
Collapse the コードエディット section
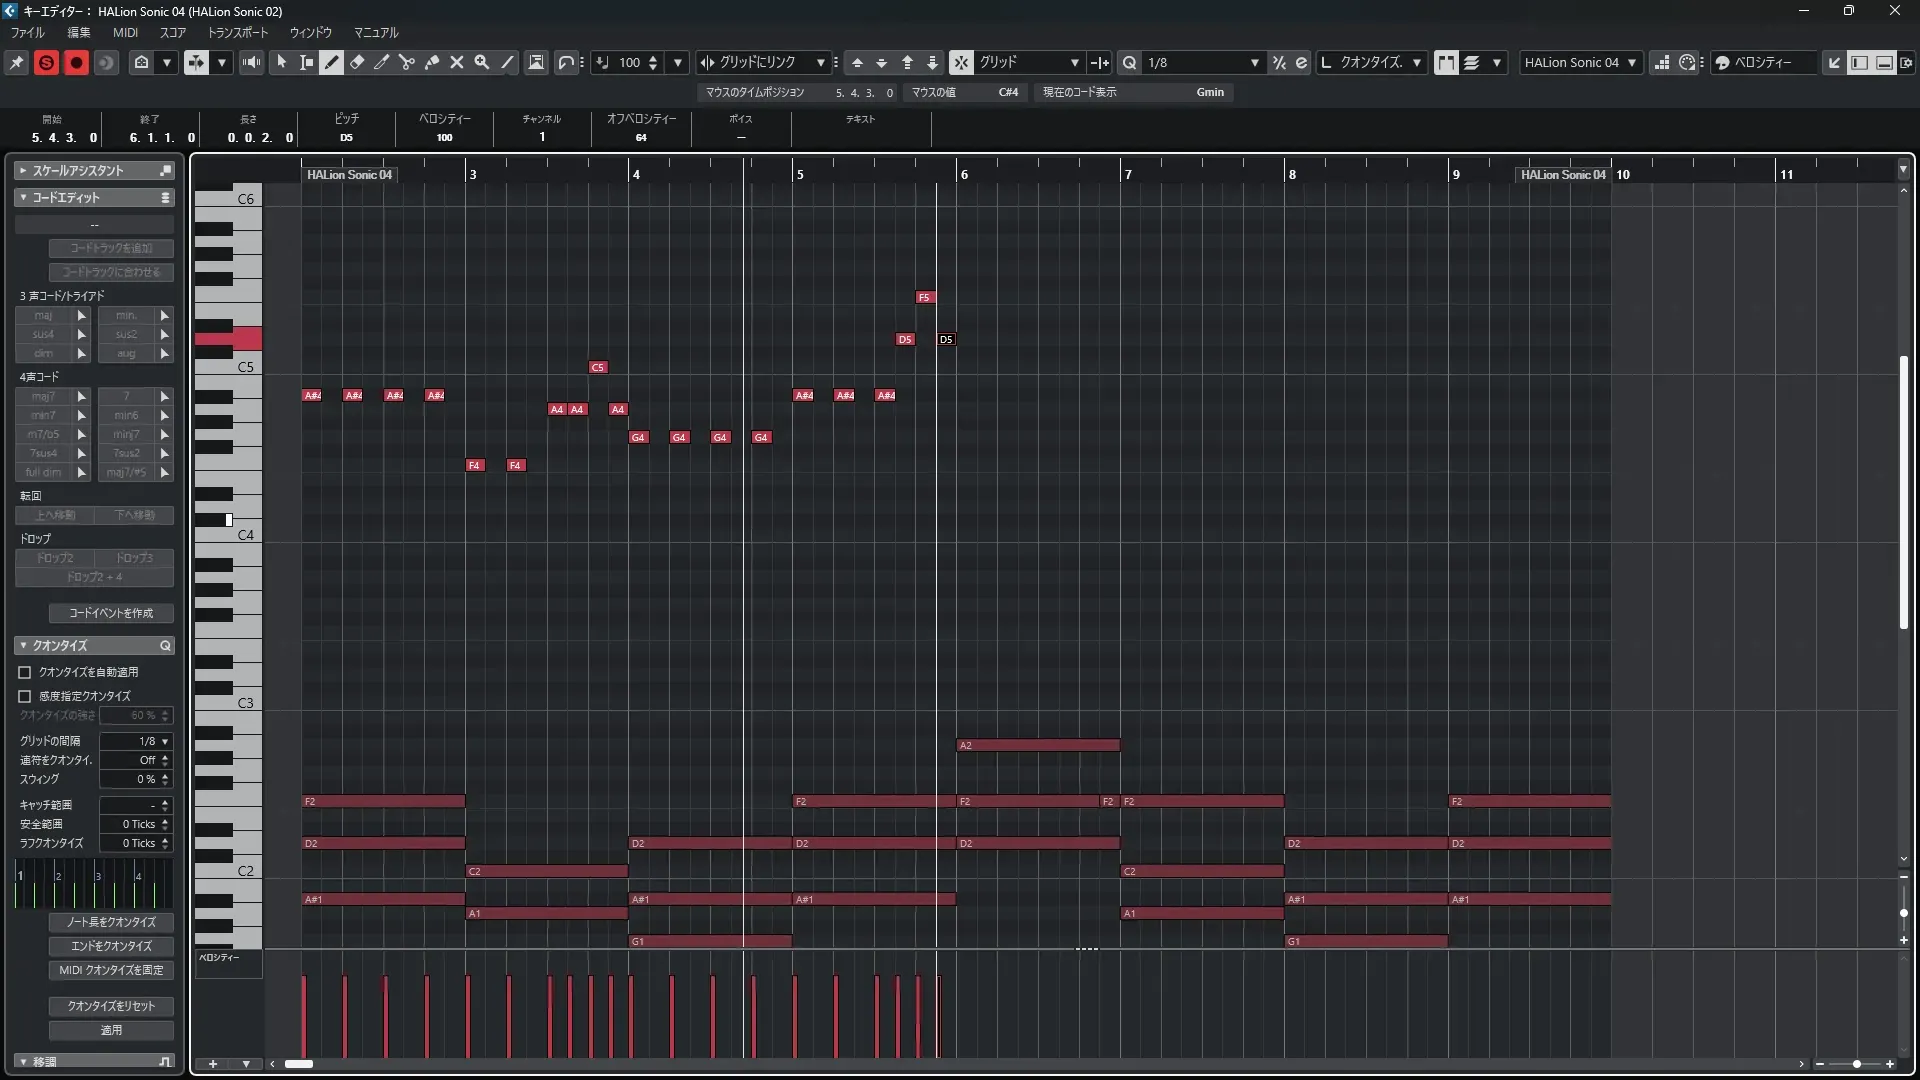(23, 198)
